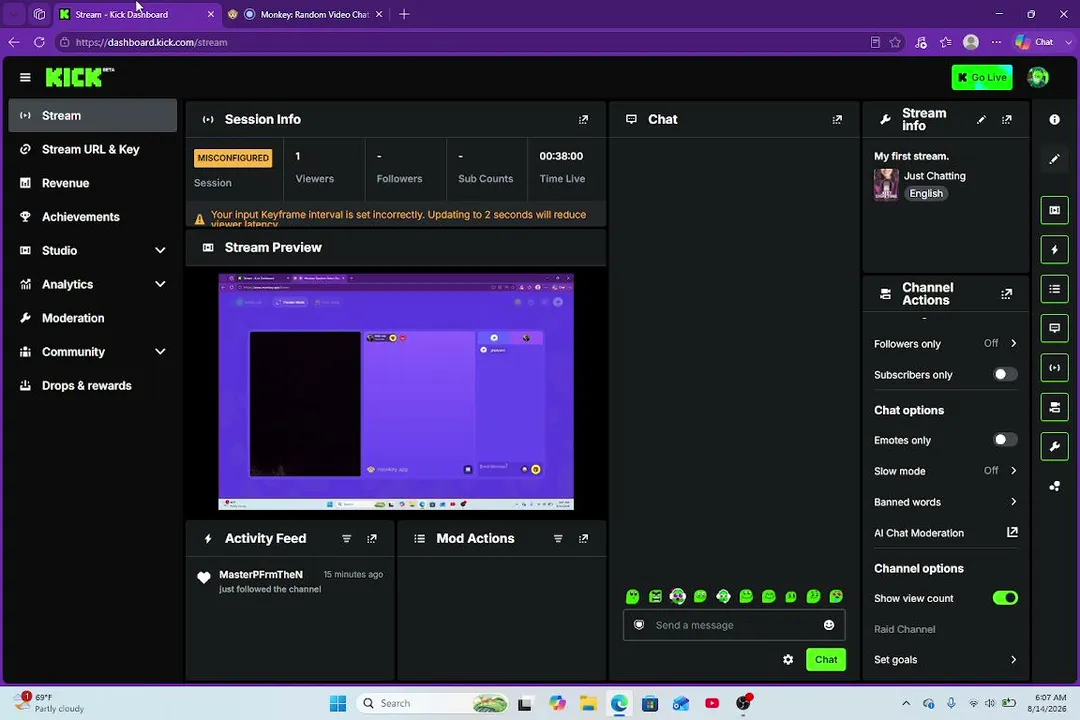Click the Go Live button
This screenshot has width=1080, height=720.
click(982, 77)
